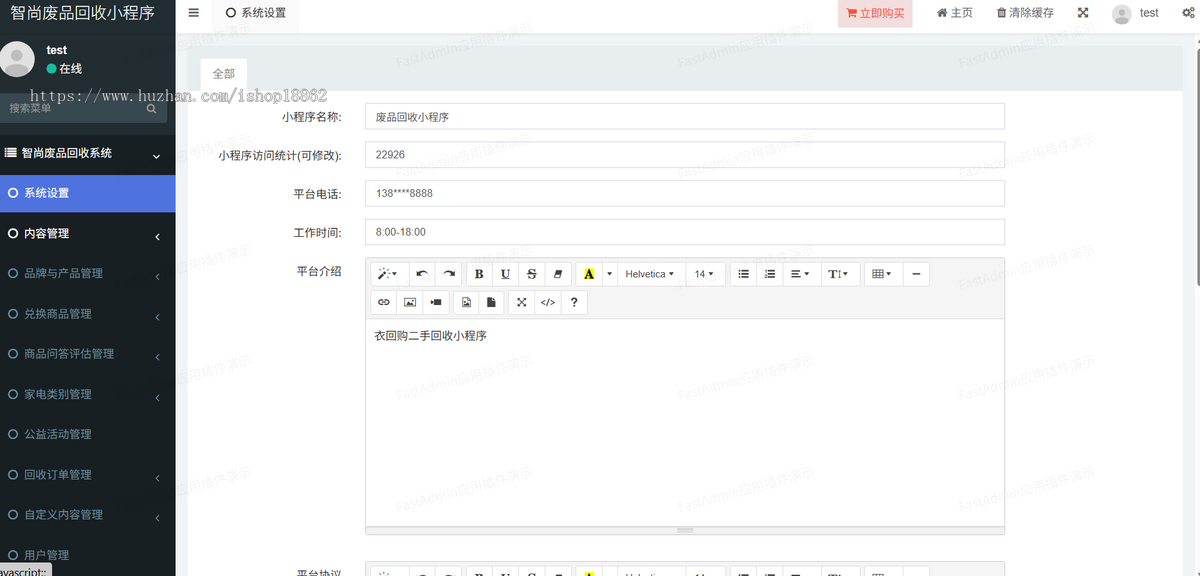Open the magic wand style menu
The height and width of the screenshot is (576, 1200).
(388, 274)
